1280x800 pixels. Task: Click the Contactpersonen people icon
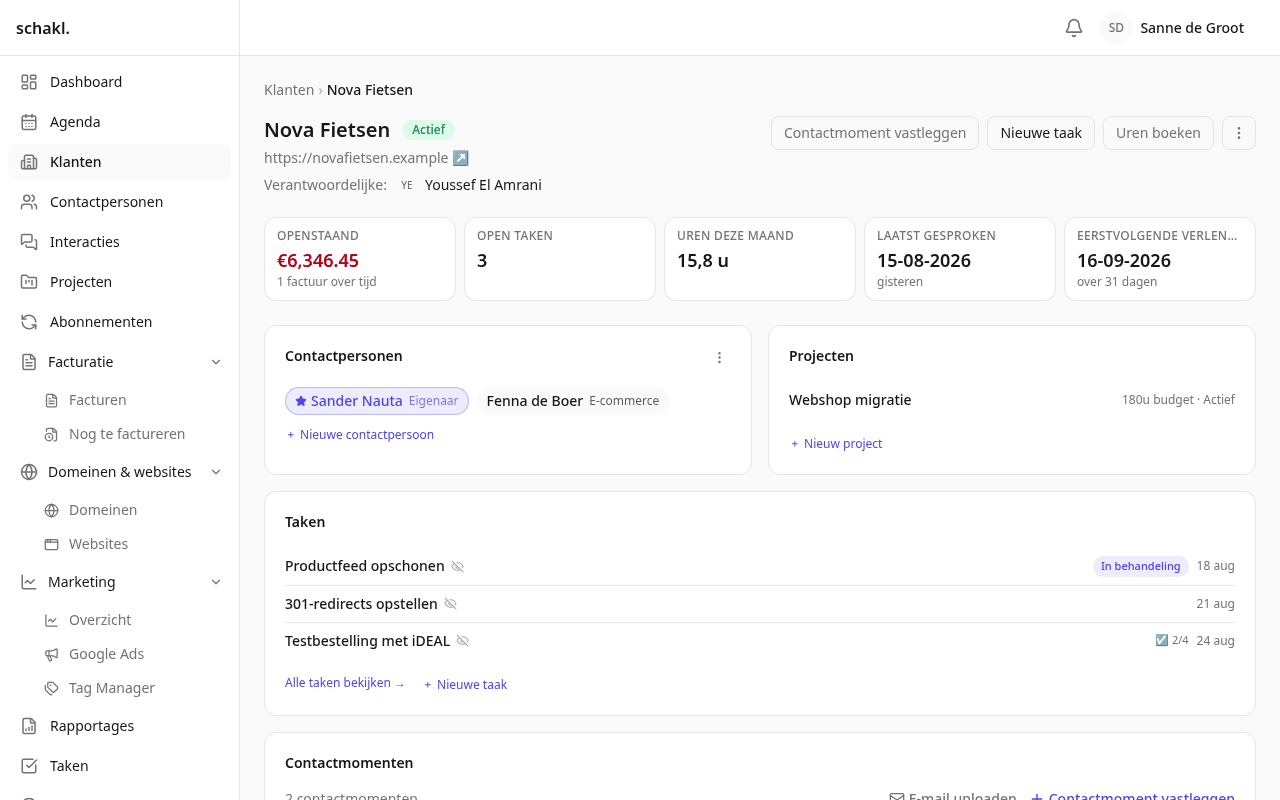coord(29,202)
